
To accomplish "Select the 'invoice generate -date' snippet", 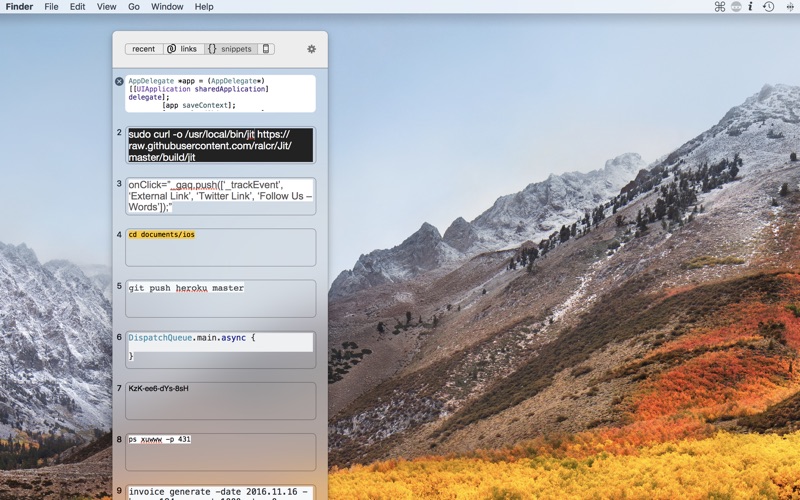I will (220, 492).
